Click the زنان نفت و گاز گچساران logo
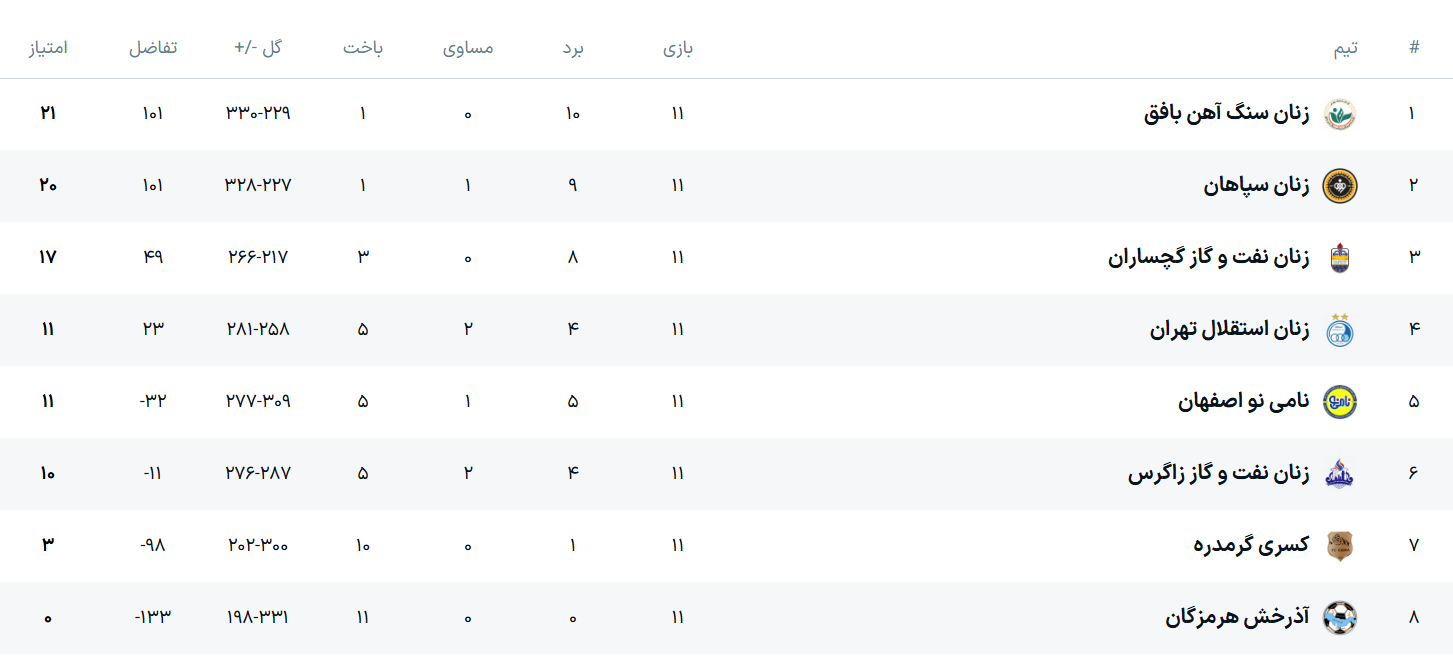 click(1339, 258)
